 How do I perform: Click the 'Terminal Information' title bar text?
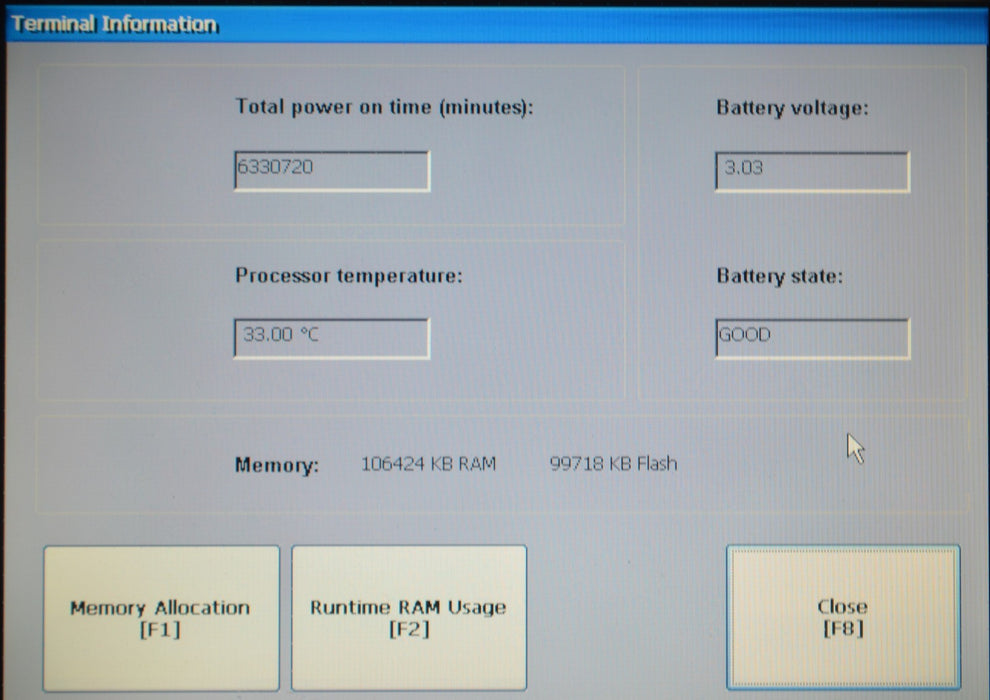pos(115,24)
